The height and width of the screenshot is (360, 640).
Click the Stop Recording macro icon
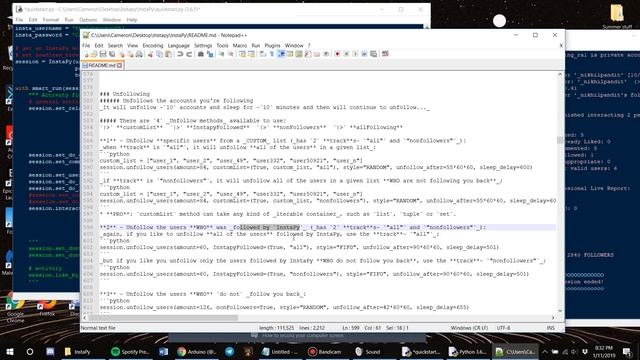pyautogui.click(x=346, y=54)
